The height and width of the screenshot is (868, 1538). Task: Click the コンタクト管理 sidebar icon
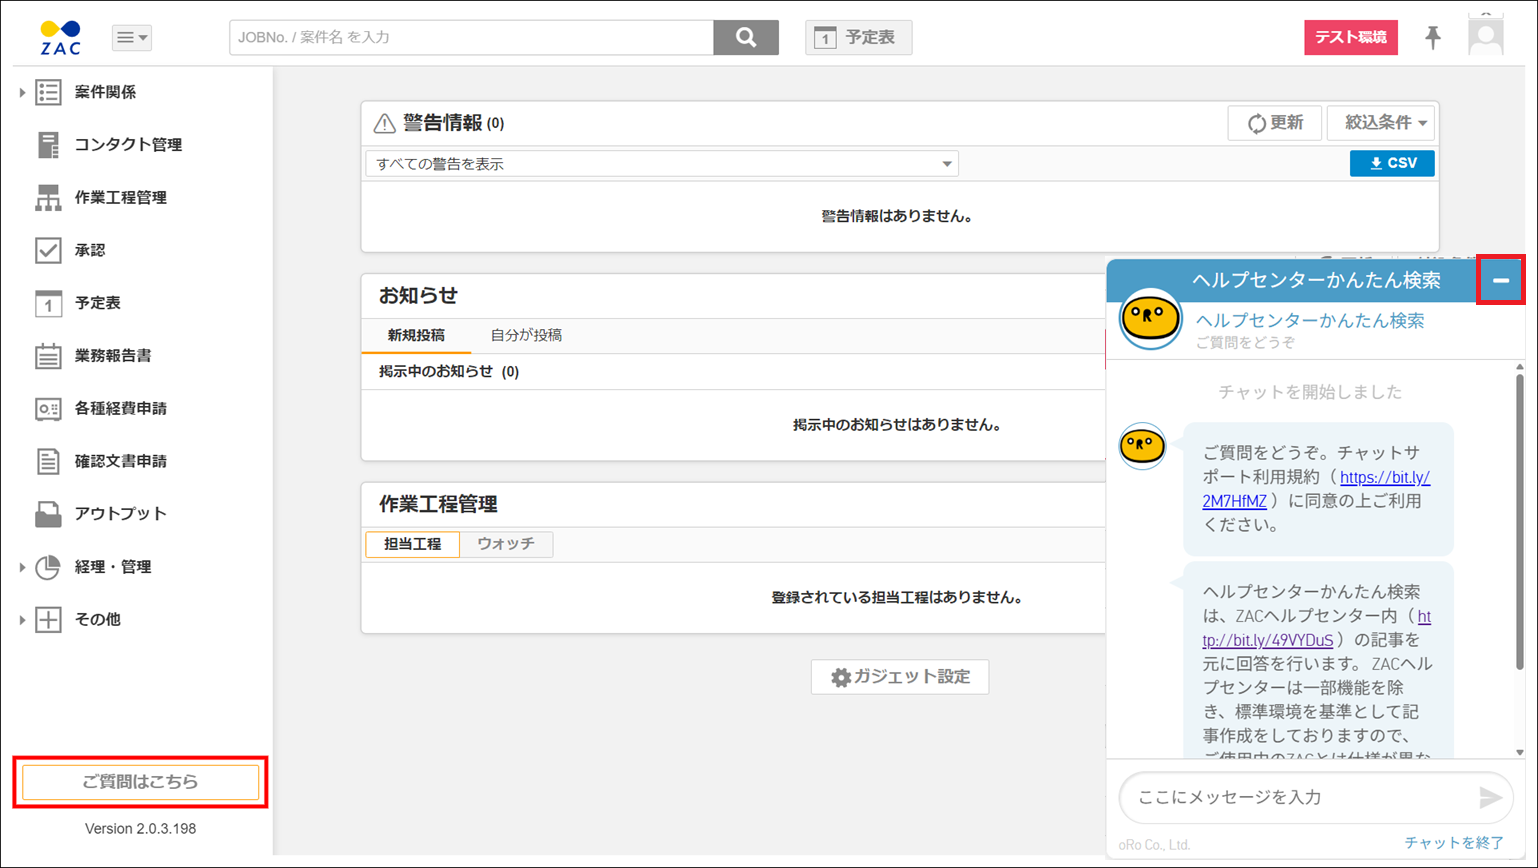[48, 145]
